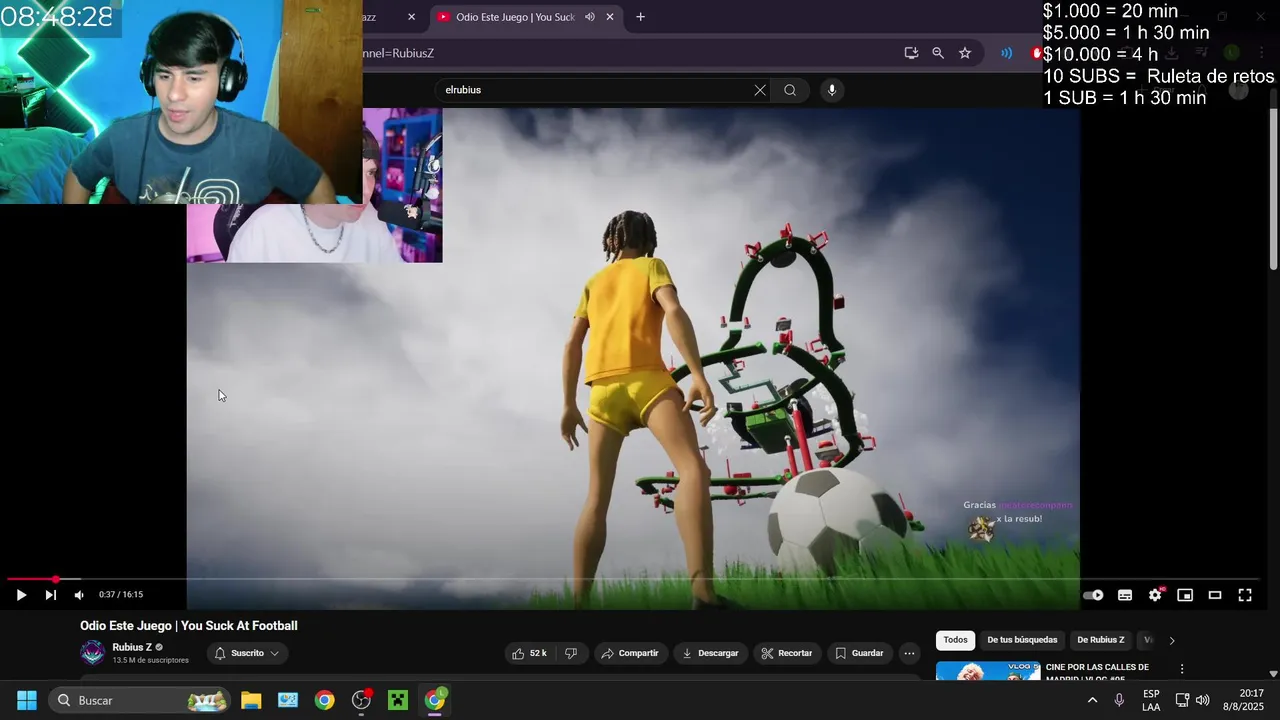This screenshot has width=1280, height=720.
Task: Open the Windows Start menu
Action: 27,700
